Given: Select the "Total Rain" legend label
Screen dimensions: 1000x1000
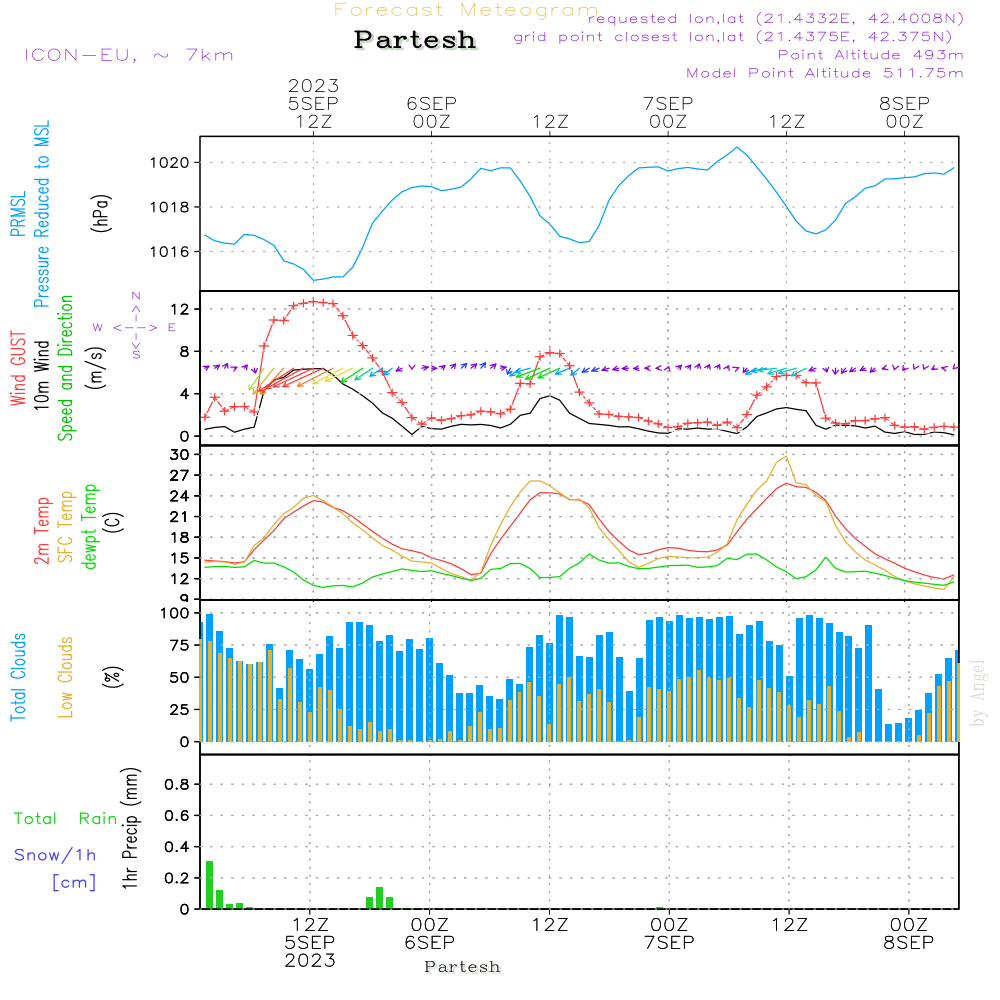Looking at the screenshot, I should pyautogui.click(x=66, y=818).
